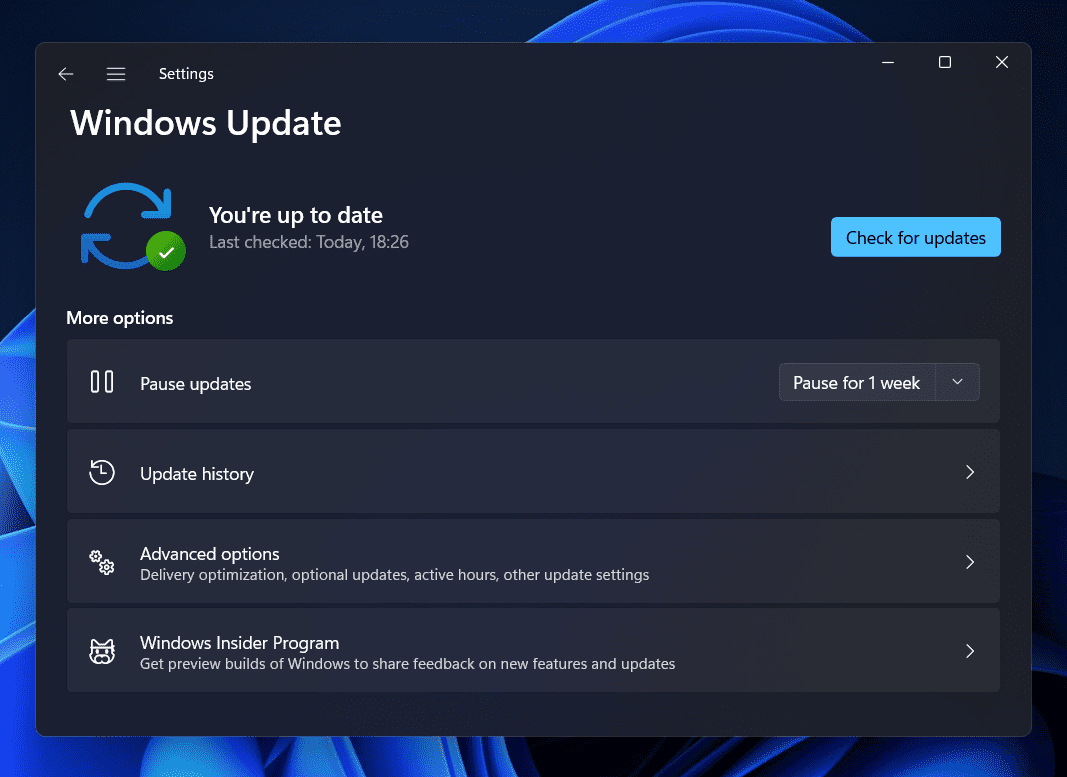Click the green checkmark status badge

[x=166, y=252]
